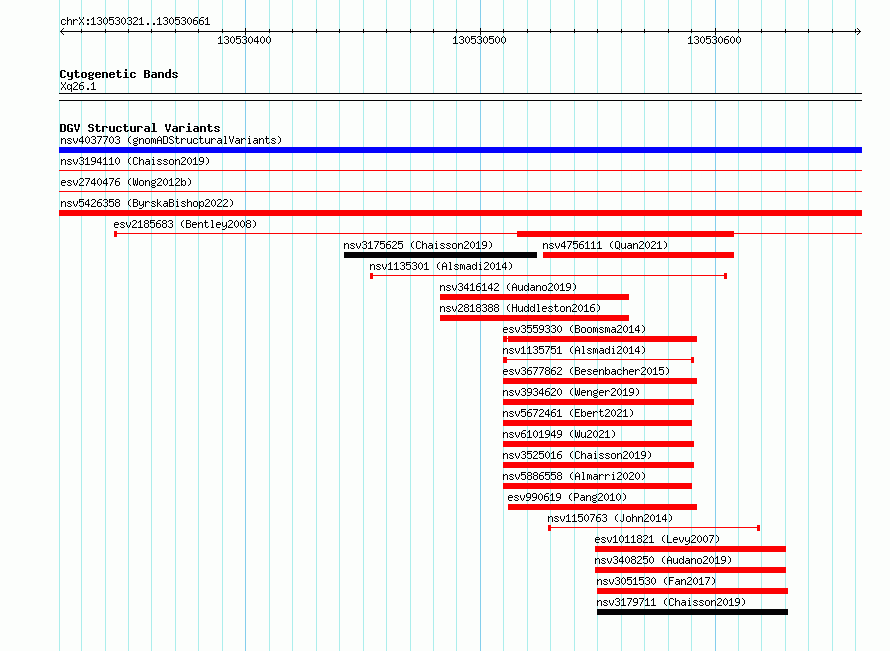Click the black nsv3175625 variant bar
Viewport: 890px width, 651px height.
point(440,255)
